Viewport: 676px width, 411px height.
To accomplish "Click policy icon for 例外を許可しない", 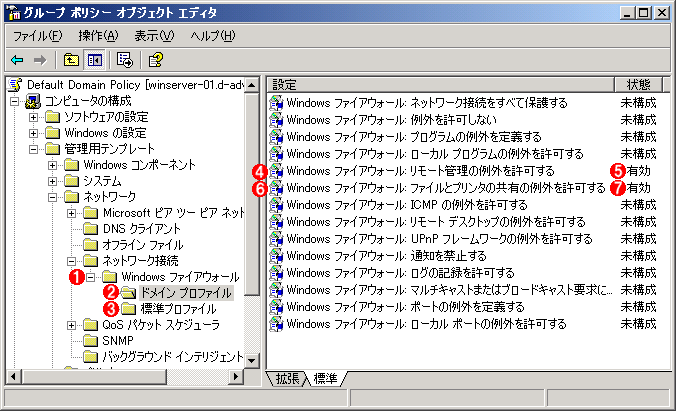I will pyautogui.click(x=276, y=119).
